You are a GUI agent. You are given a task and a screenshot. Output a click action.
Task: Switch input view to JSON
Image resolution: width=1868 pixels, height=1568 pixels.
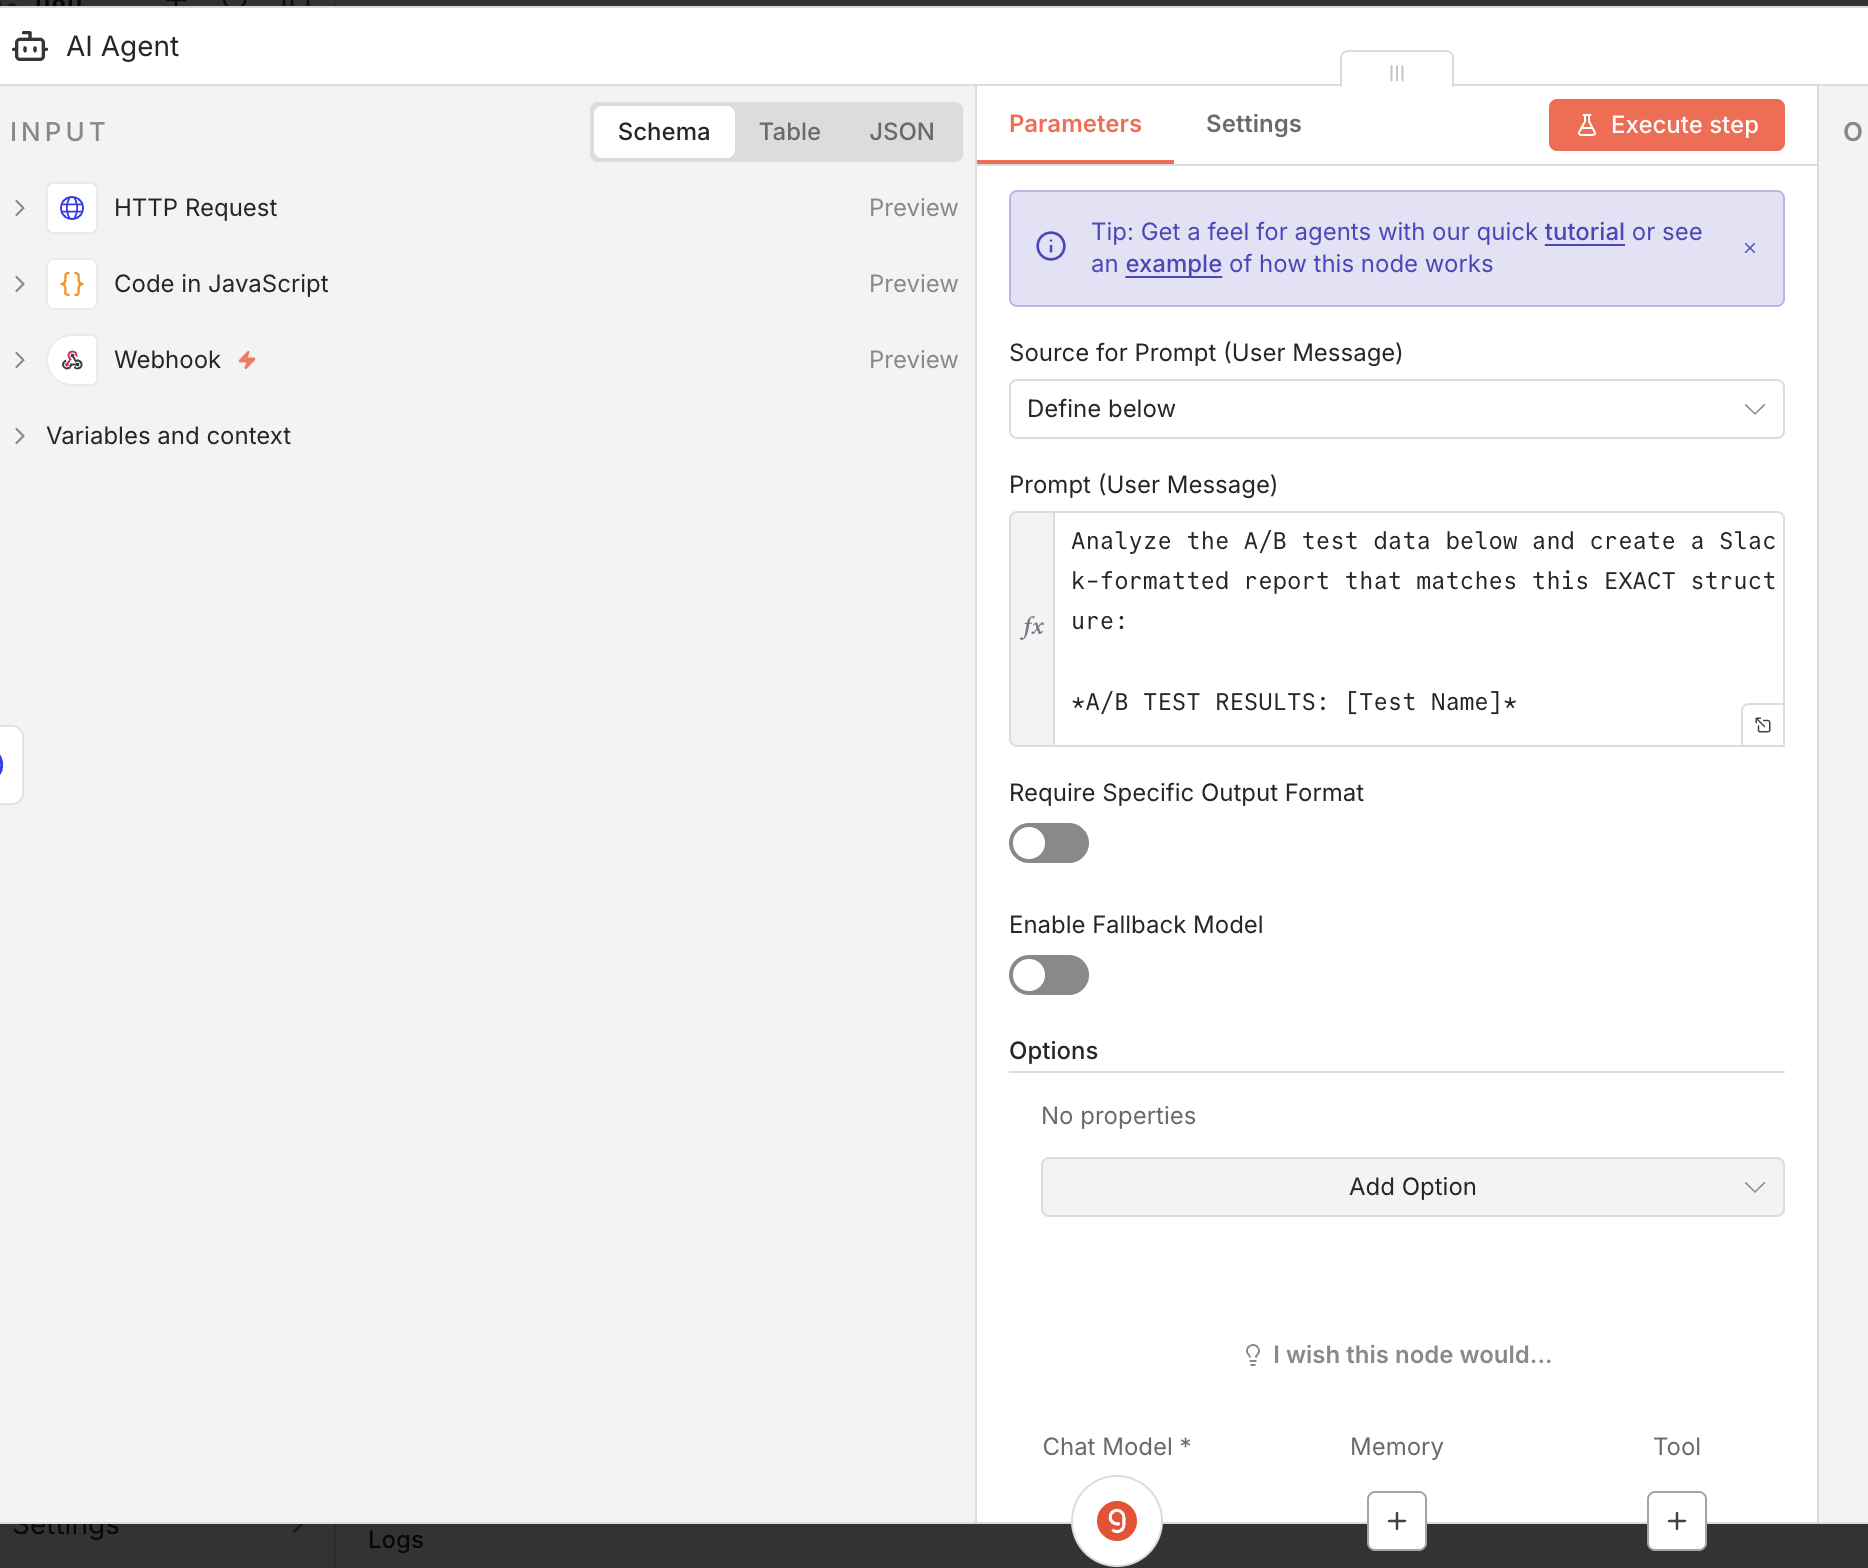tap(901, 132)
